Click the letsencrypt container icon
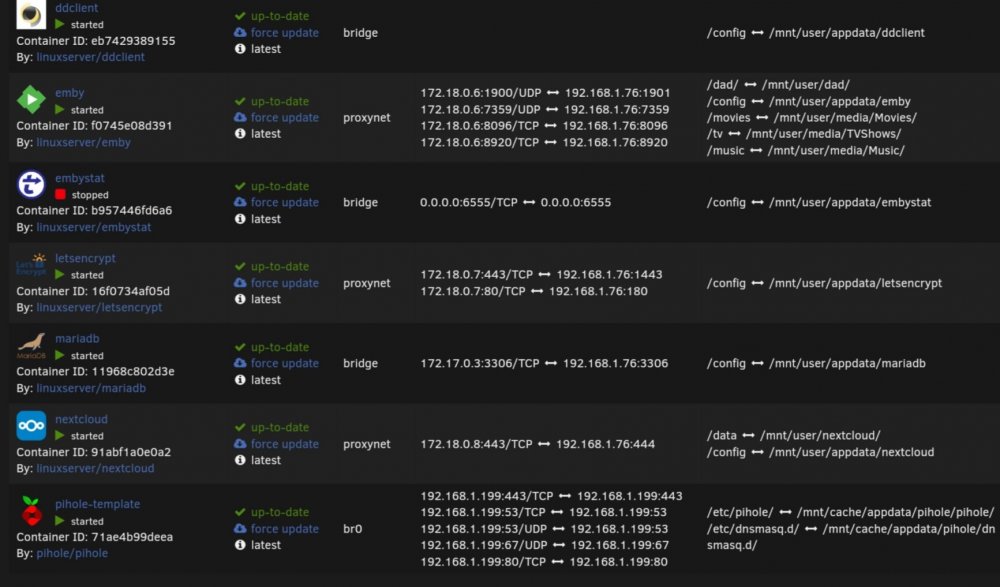1000x587 pixels. click(31, 265)
